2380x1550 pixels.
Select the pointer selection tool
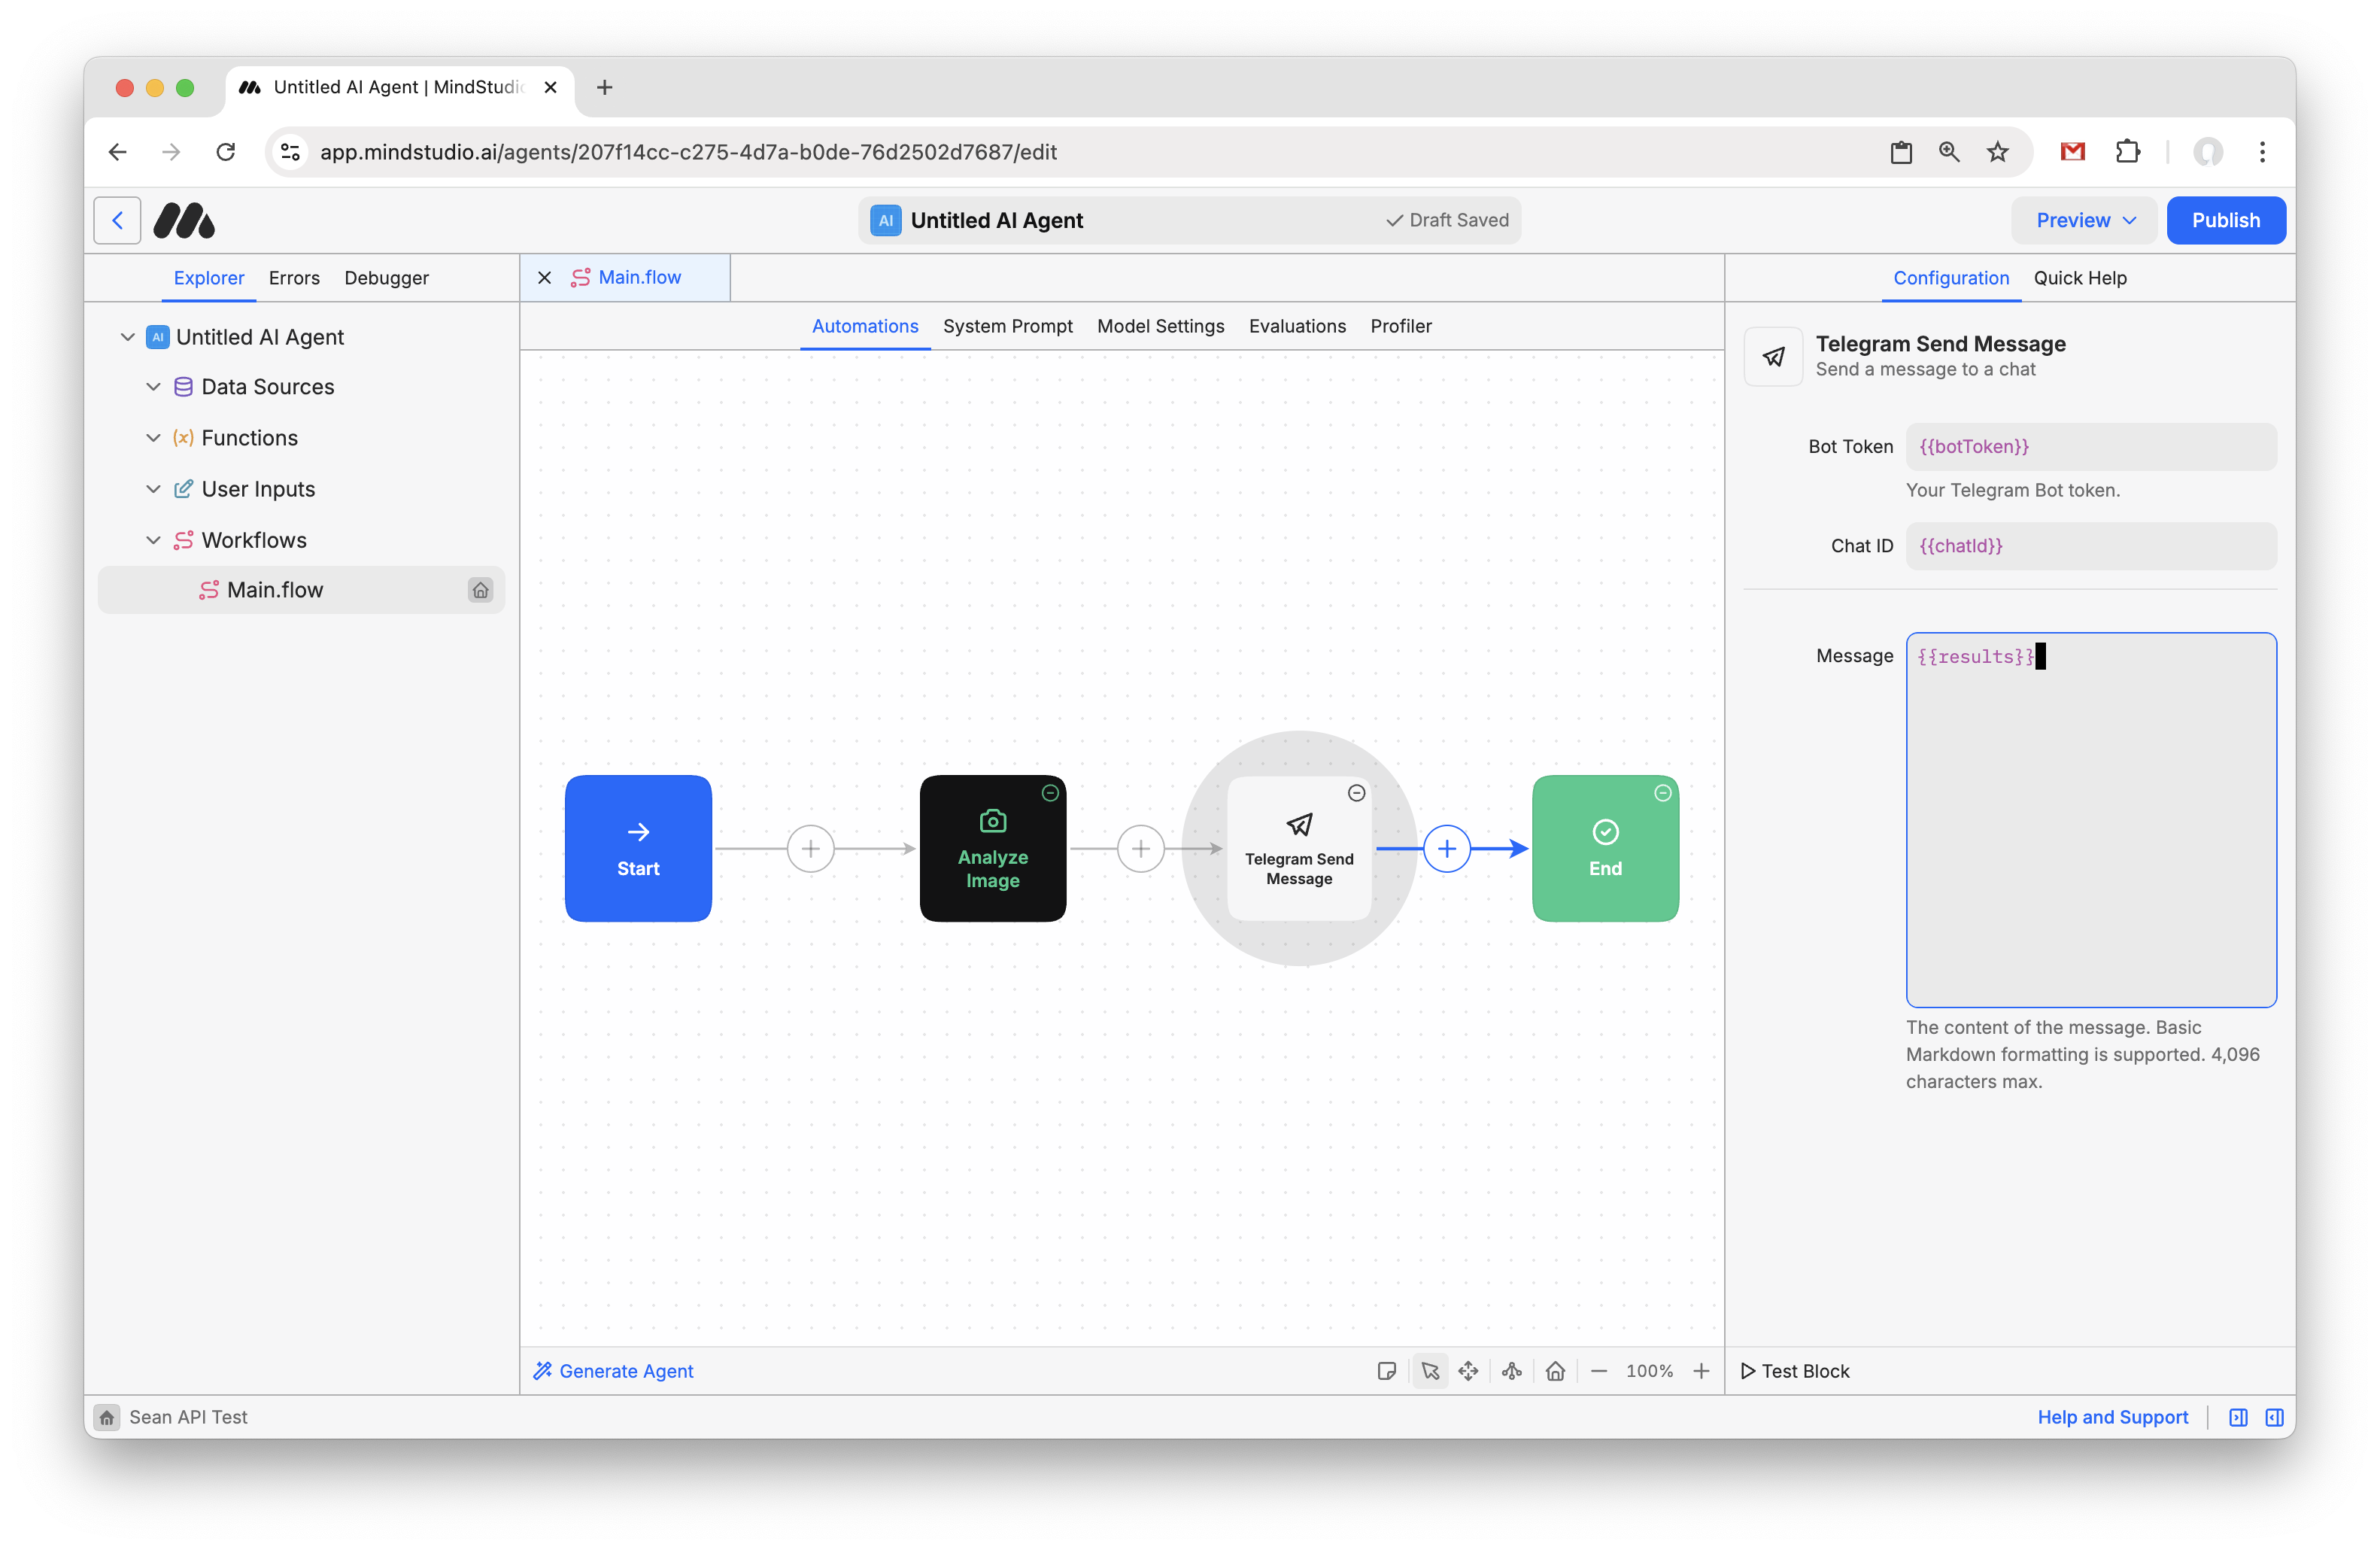(x=1430, y=1371)
